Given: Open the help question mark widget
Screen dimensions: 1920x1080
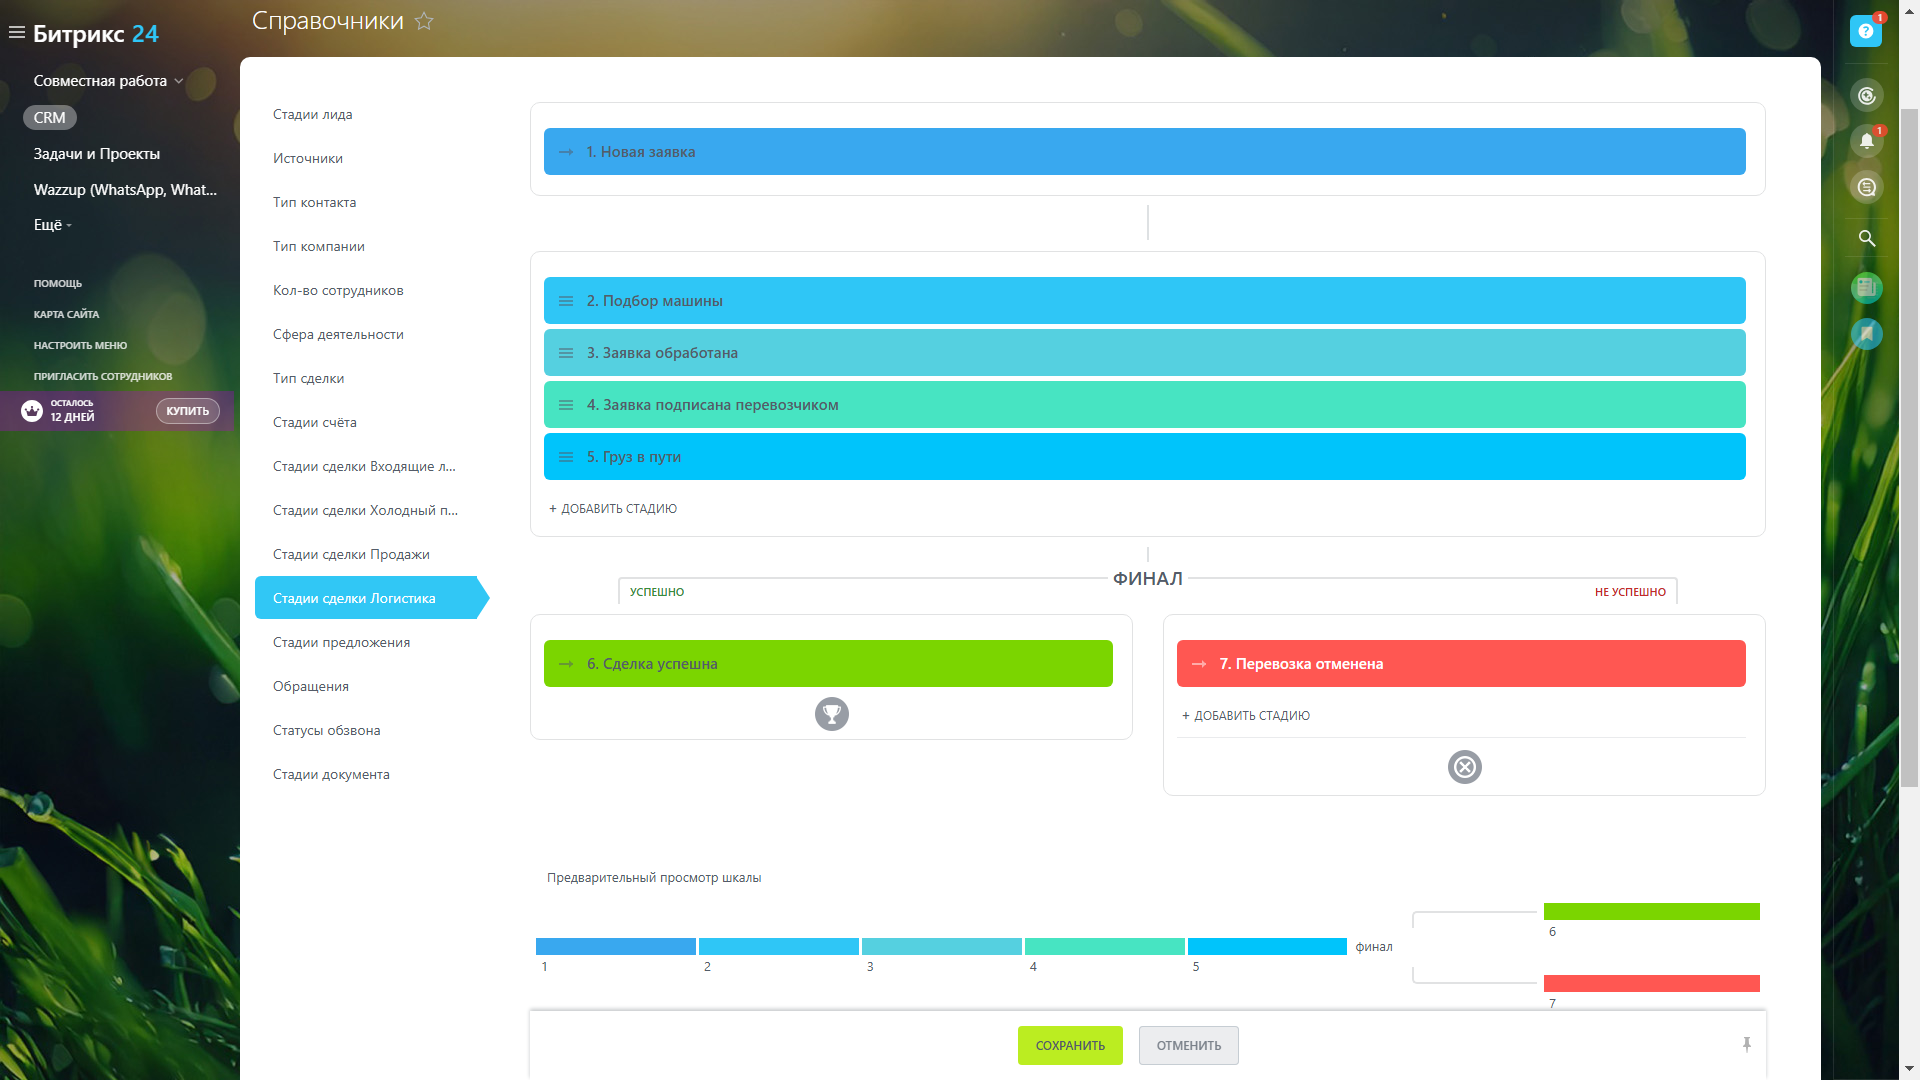Looking at the screenshot, I should coord(1865,31).
